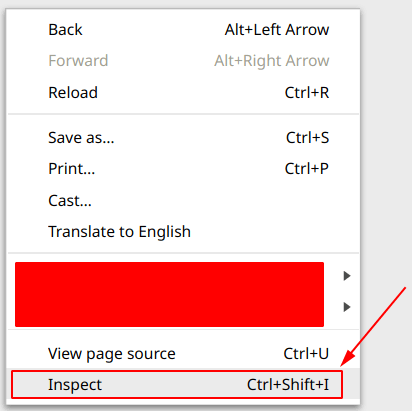Click the red annotation arrow pointing at Inspect
412x411 pixels.
pos(373,327)
